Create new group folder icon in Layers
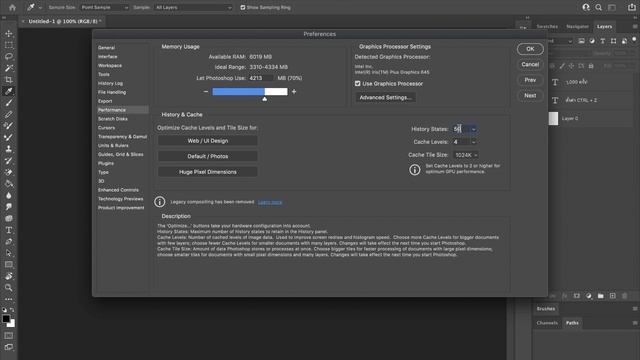The height and width of the screenshot is (360, 640). (x=600, y=296)
